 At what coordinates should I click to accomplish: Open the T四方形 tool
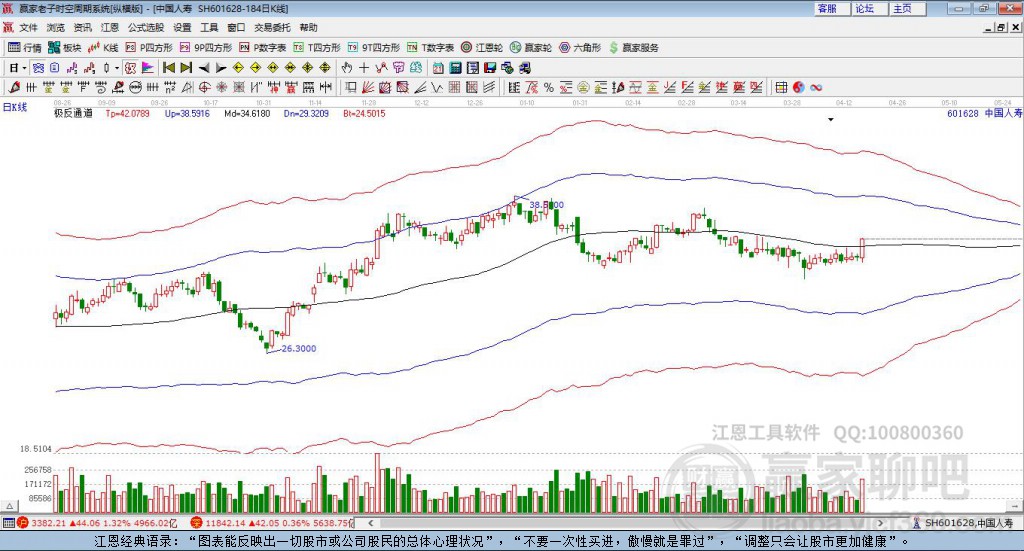[317, 48]
